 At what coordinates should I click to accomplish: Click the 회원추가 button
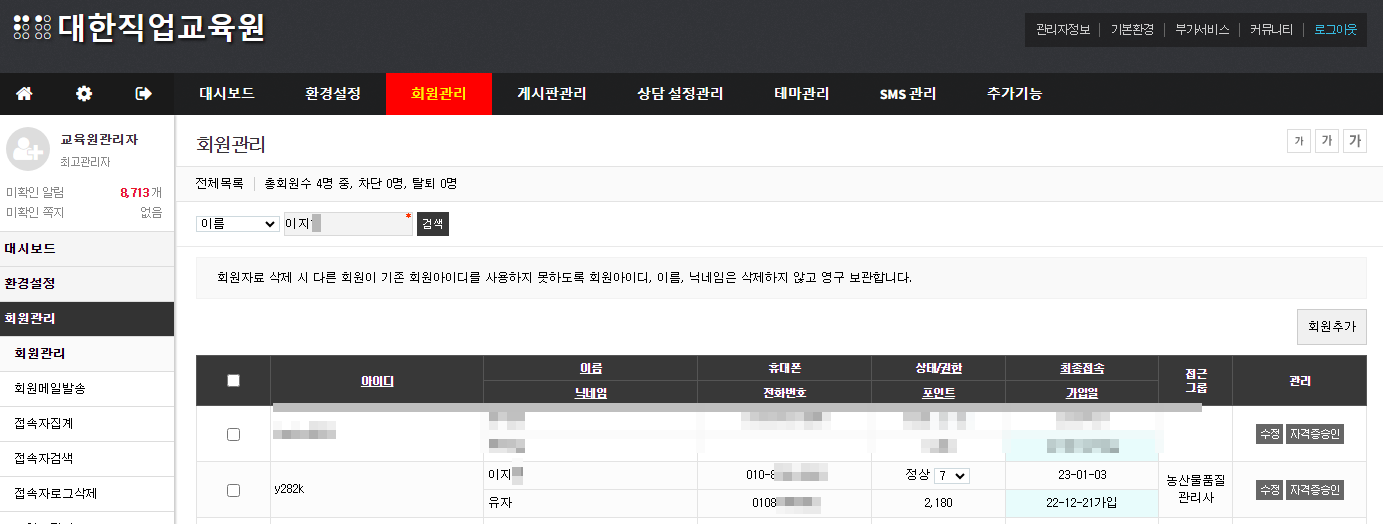[1330, 327]
